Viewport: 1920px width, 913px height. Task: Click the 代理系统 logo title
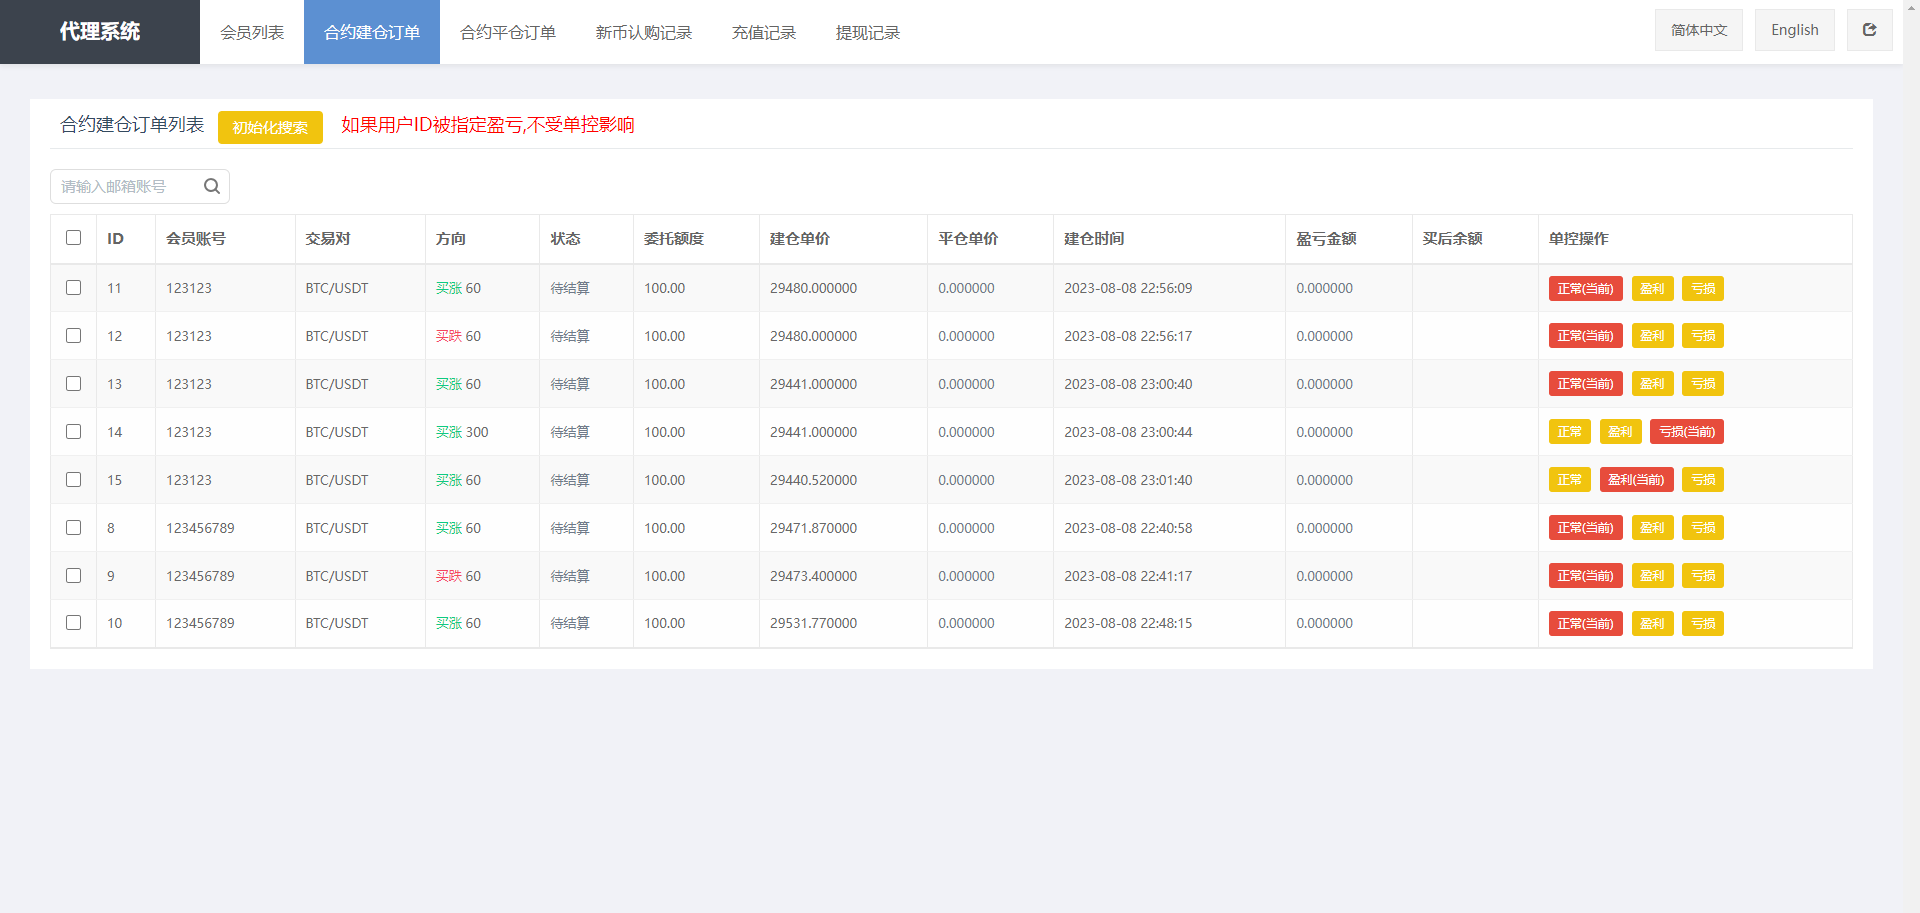(x=100, y=32)
